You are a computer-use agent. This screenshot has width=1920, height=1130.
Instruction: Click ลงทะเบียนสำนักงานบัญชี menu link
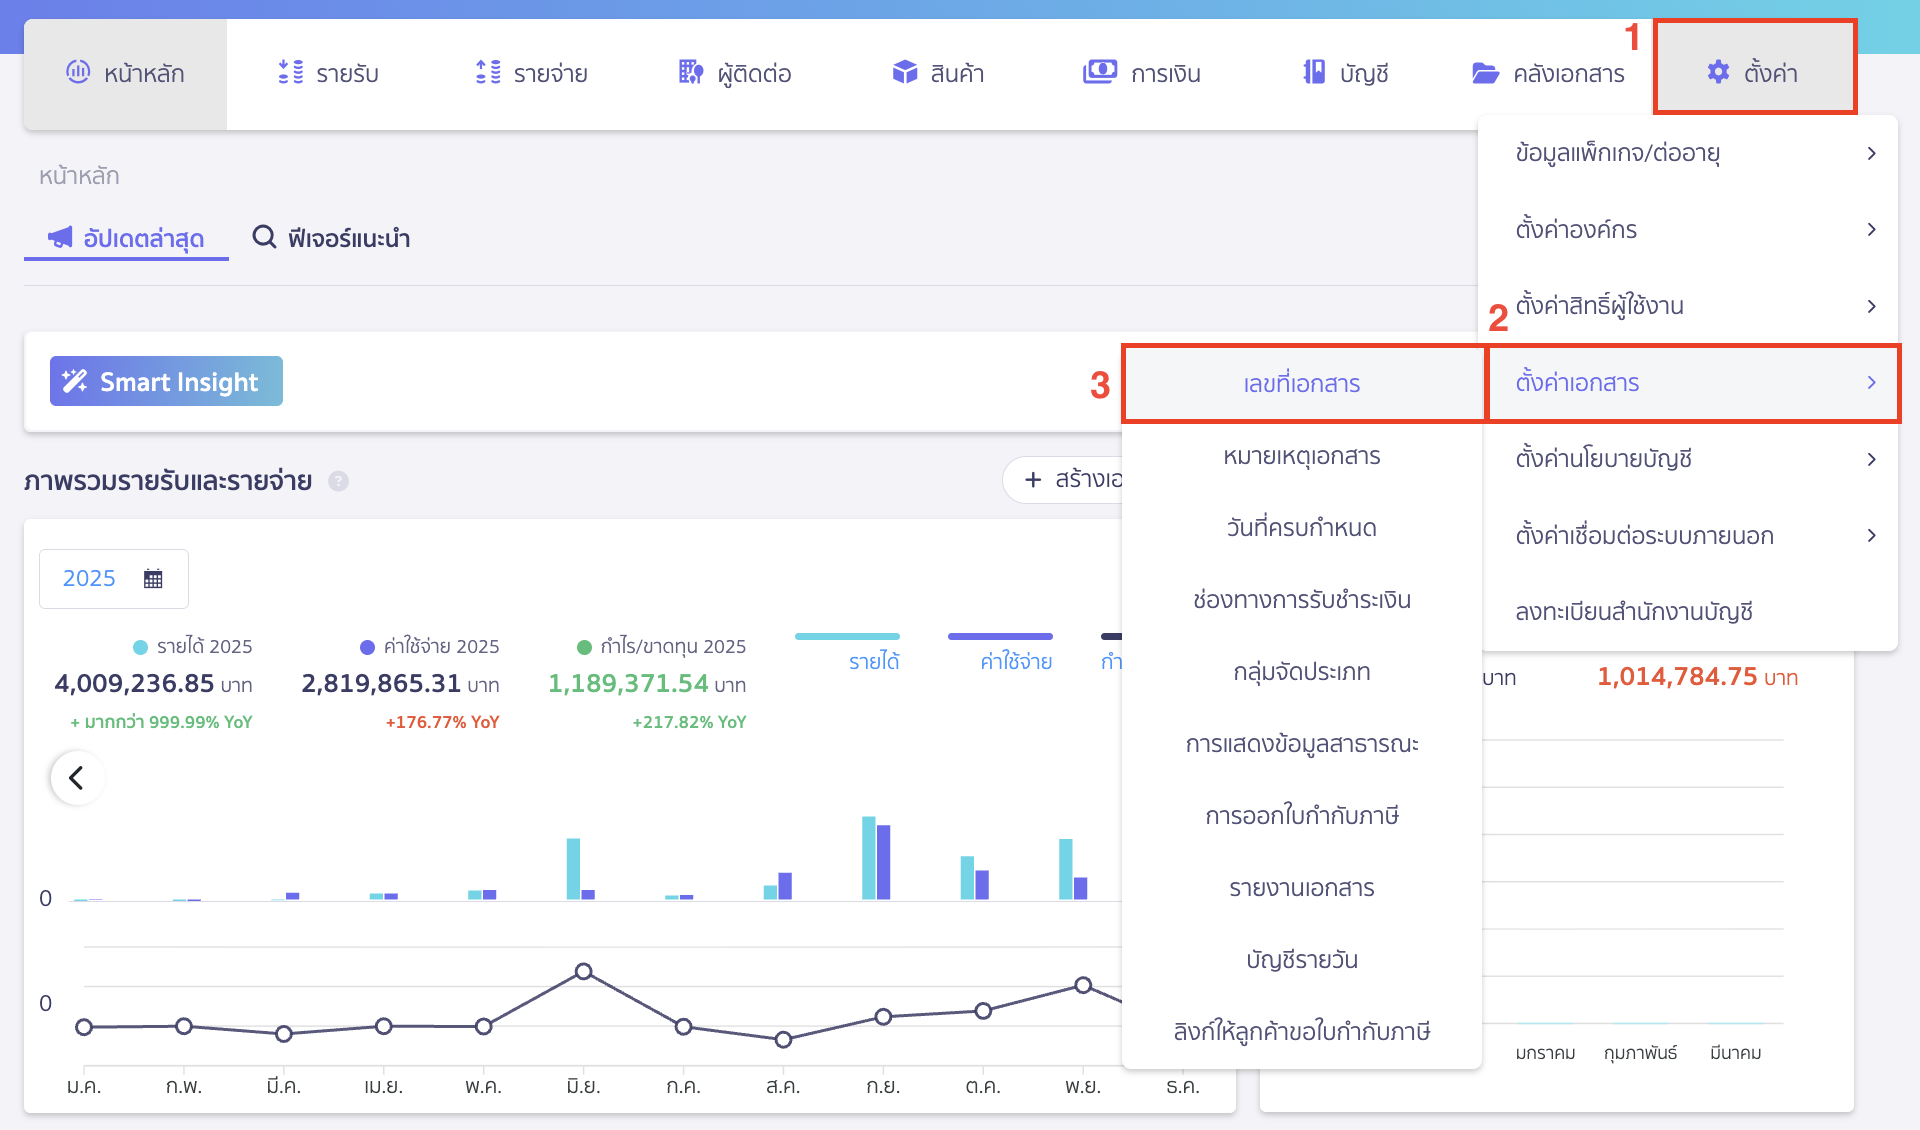click(x=1634, y=612)
